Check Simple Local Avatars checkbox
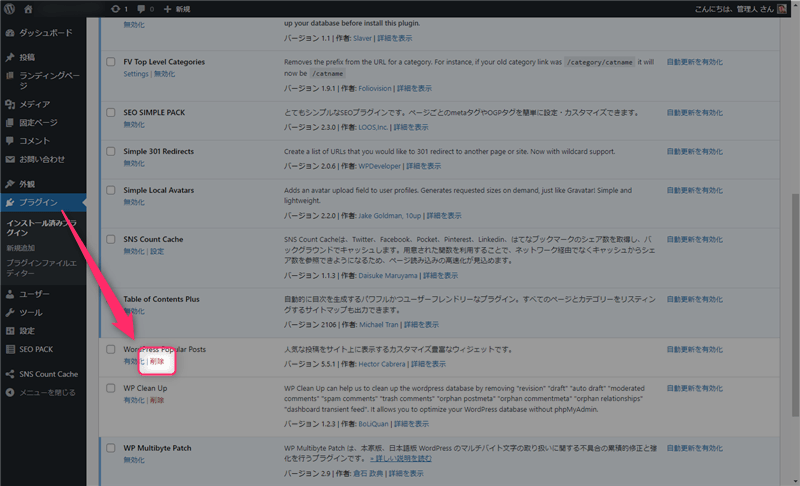Screen dimensions: 800x486 [x=111, y=190]
